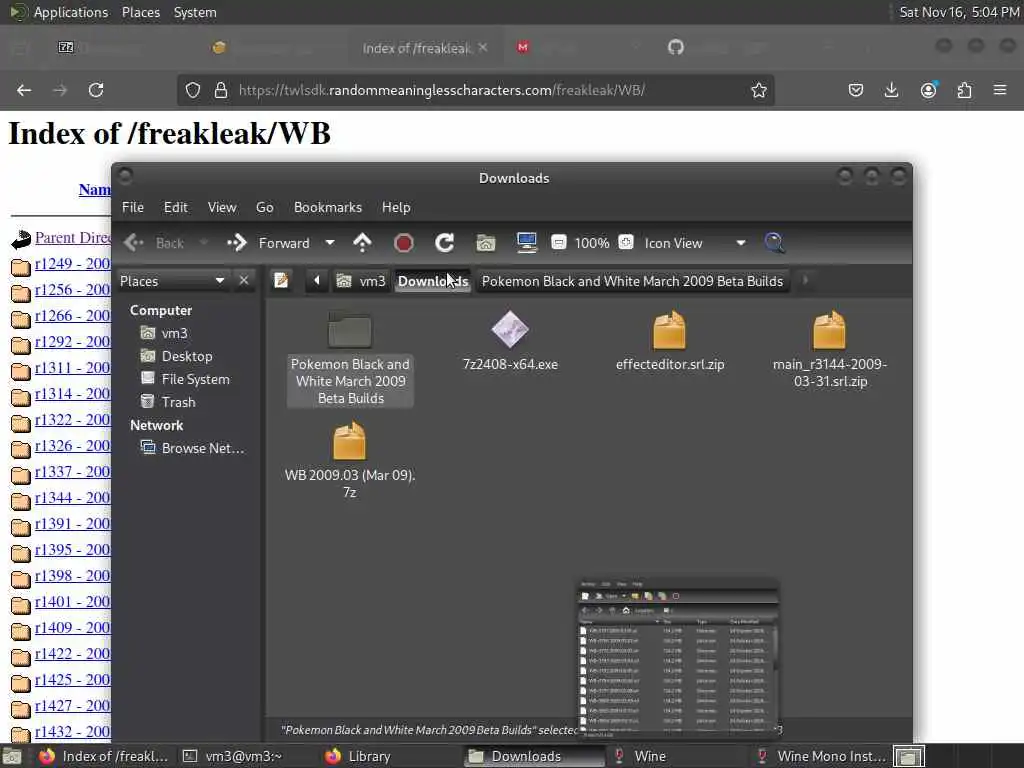This screenshot has width=1024, height=768.
Task: Click the Forward navigation button
Action: point(268,243)
